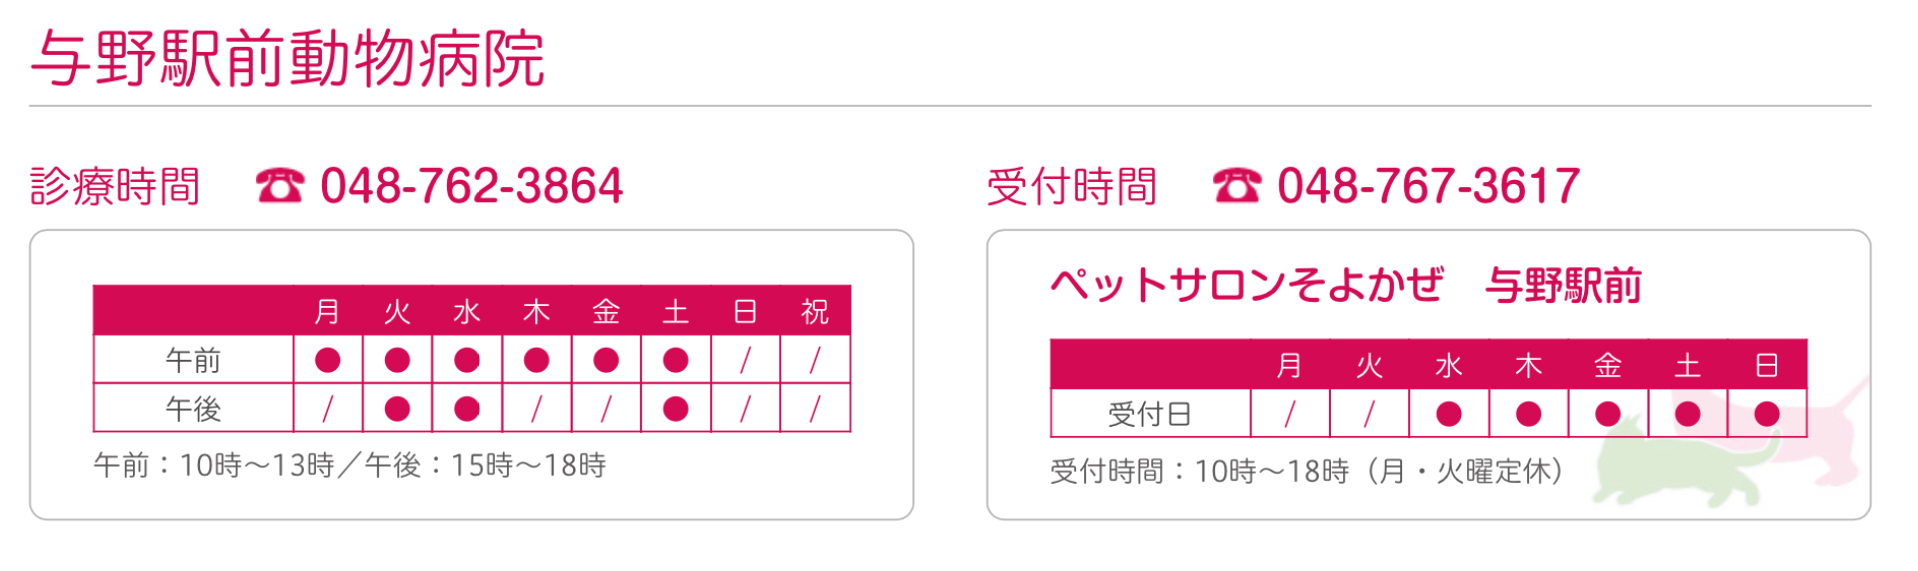Viewport: 1918px width, 571px height.
Task: Click the telephone icon beside 048-767-3617
Action: coord(1236,186)
